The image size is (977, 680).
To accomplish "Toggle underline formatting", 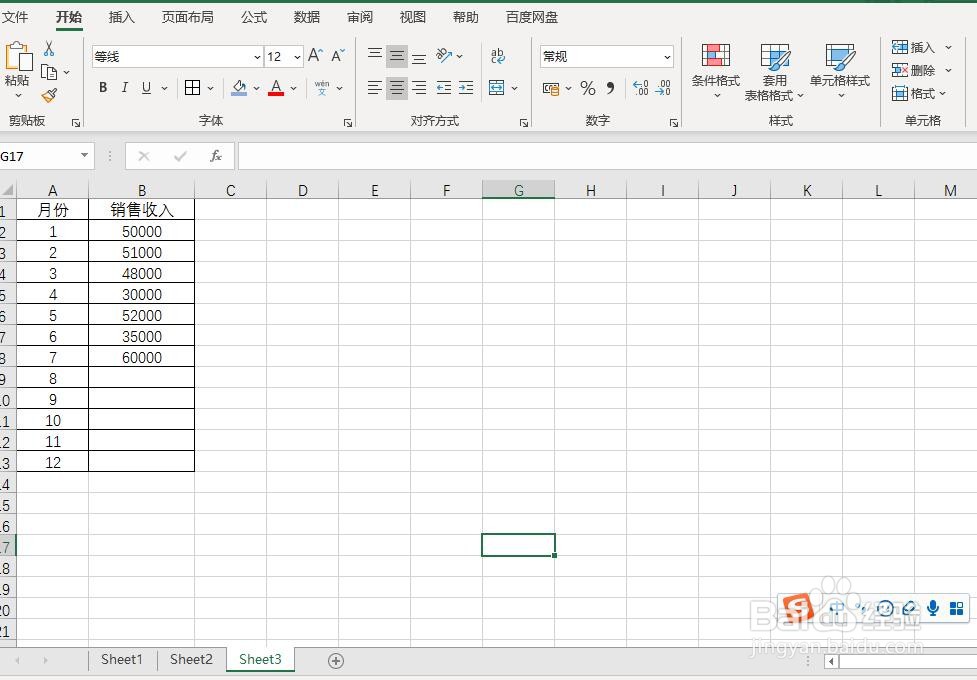I will (144, 88).
